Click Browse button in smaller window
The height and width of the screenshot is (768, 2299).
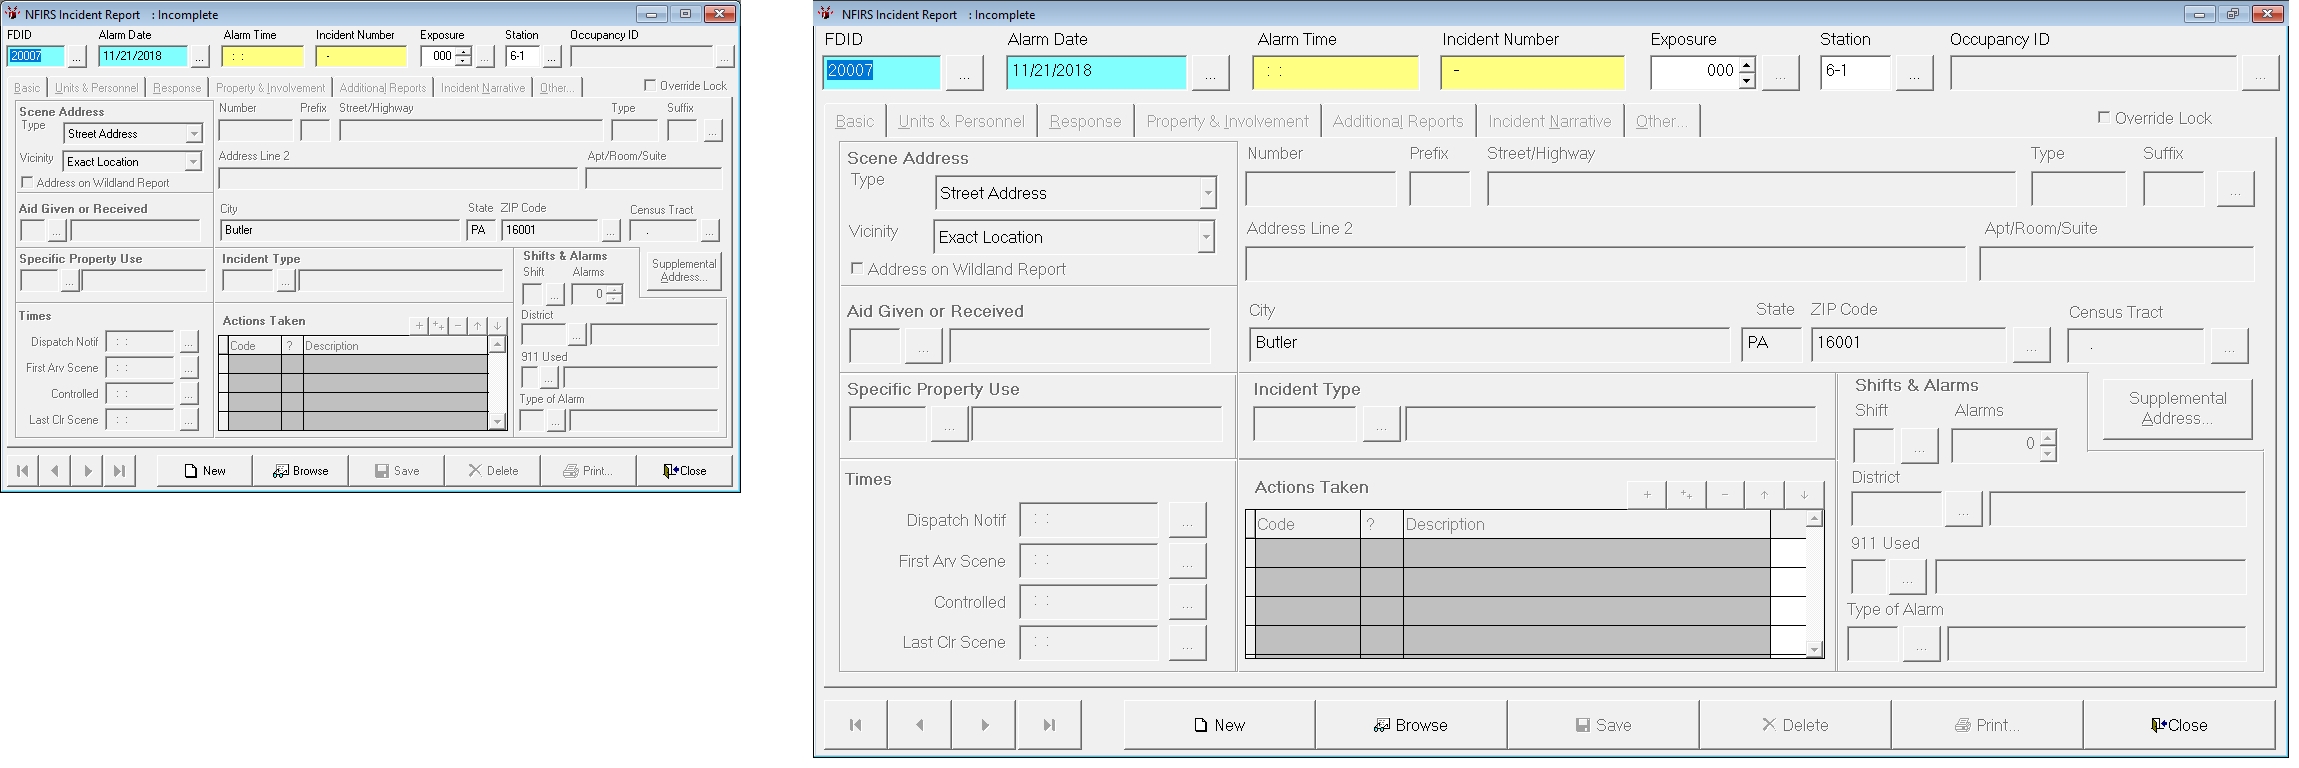click(x=300, y=470)
